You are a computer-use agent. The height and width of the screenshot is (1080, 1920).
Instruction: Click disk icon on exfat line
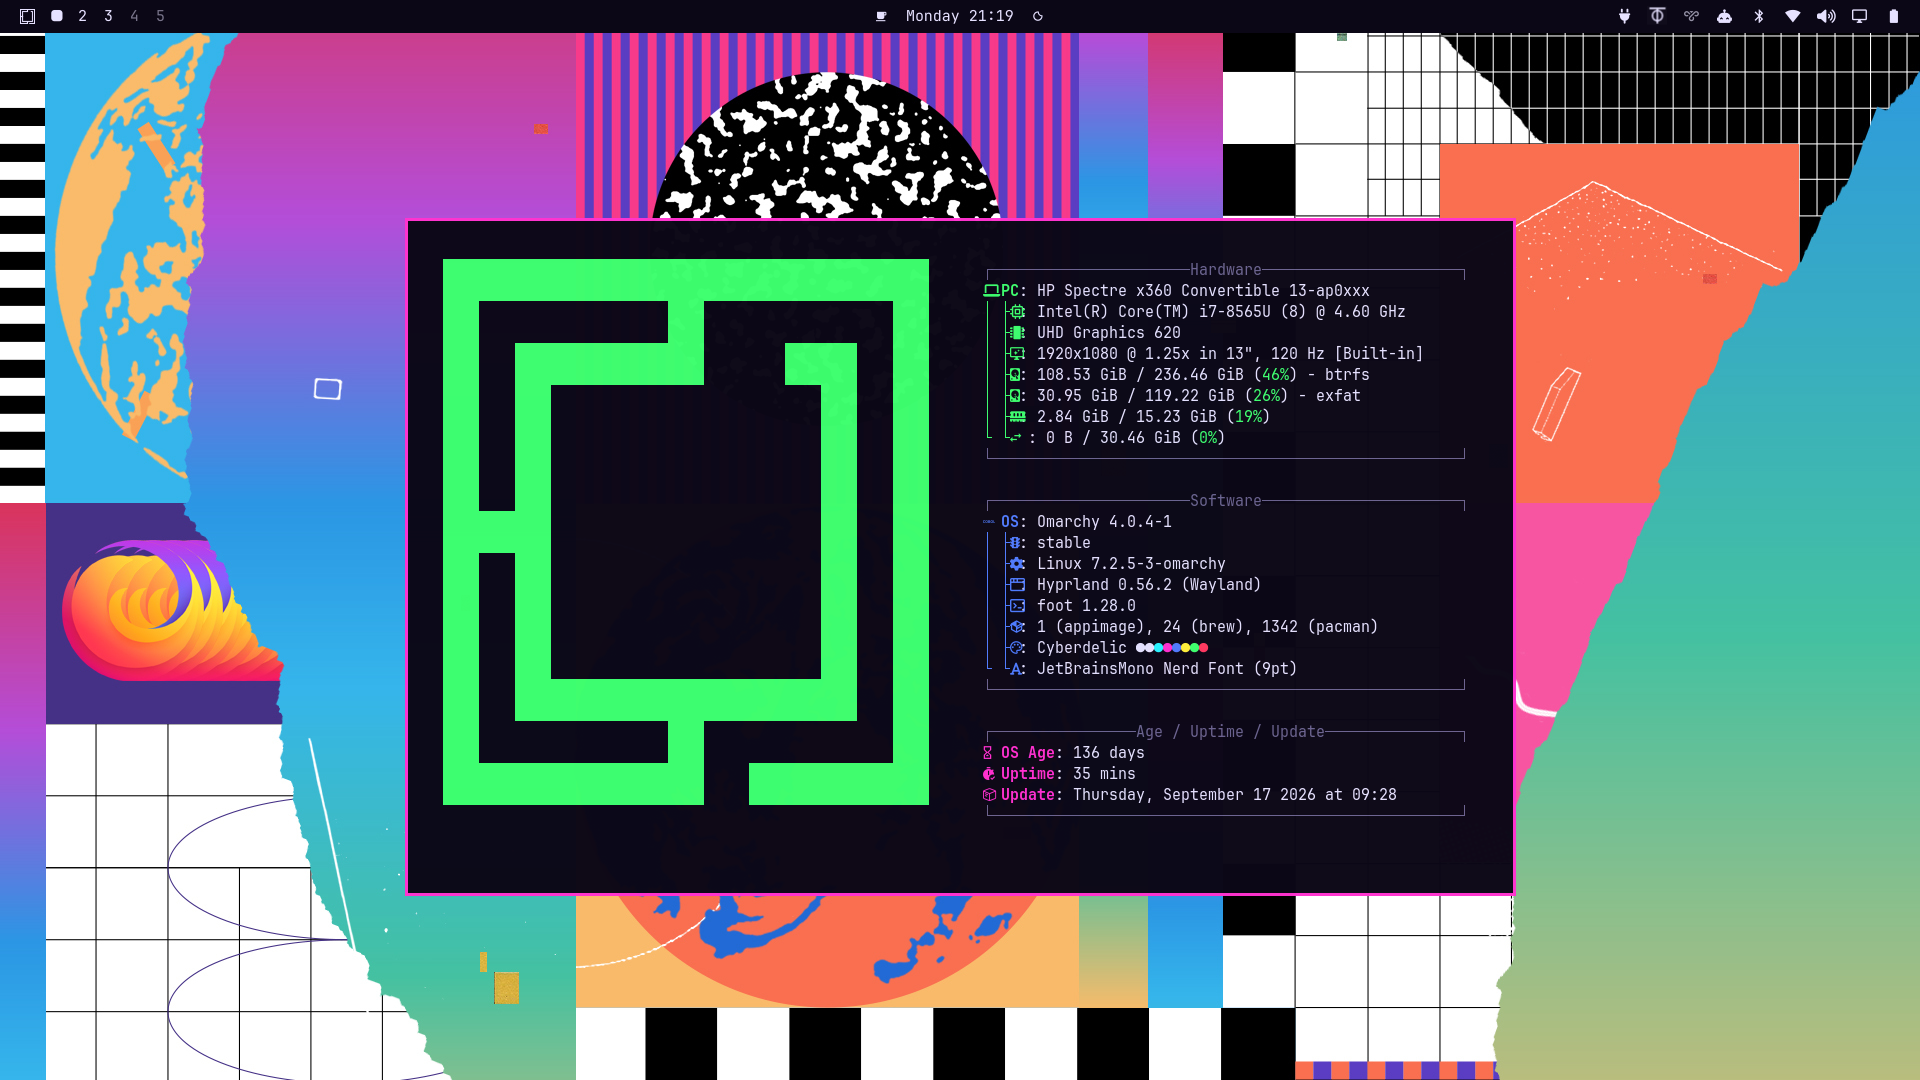click(x=1015, y=396)
